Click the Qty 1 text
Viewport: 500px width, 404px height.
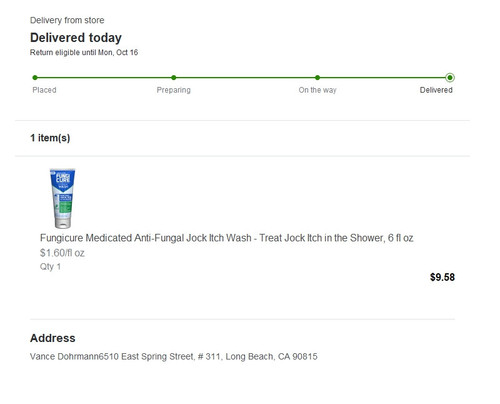(50, 267)
